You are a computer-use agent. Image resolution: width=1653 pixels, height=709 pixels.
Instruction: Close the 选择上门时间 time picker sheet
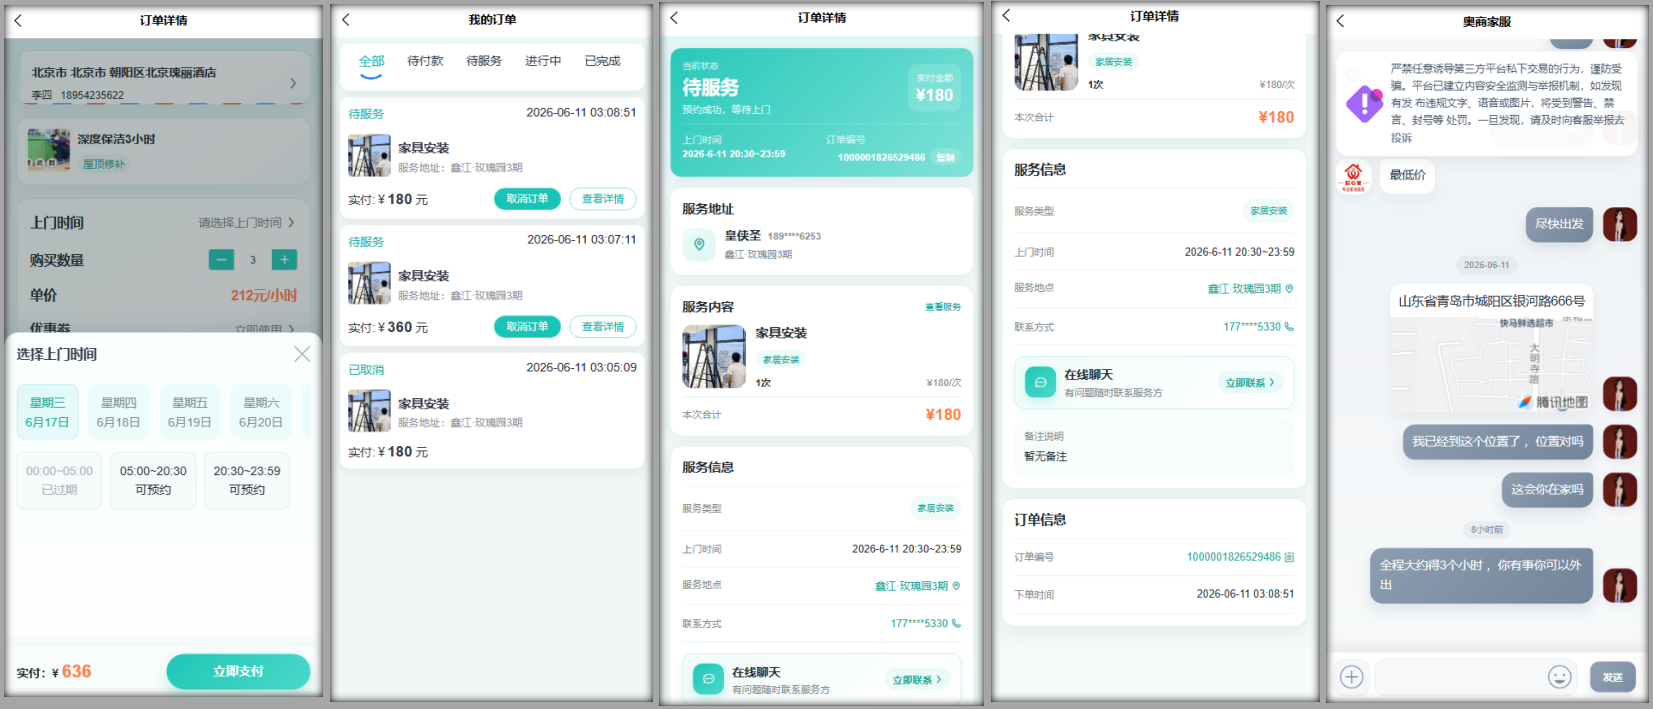pos(302,354)
